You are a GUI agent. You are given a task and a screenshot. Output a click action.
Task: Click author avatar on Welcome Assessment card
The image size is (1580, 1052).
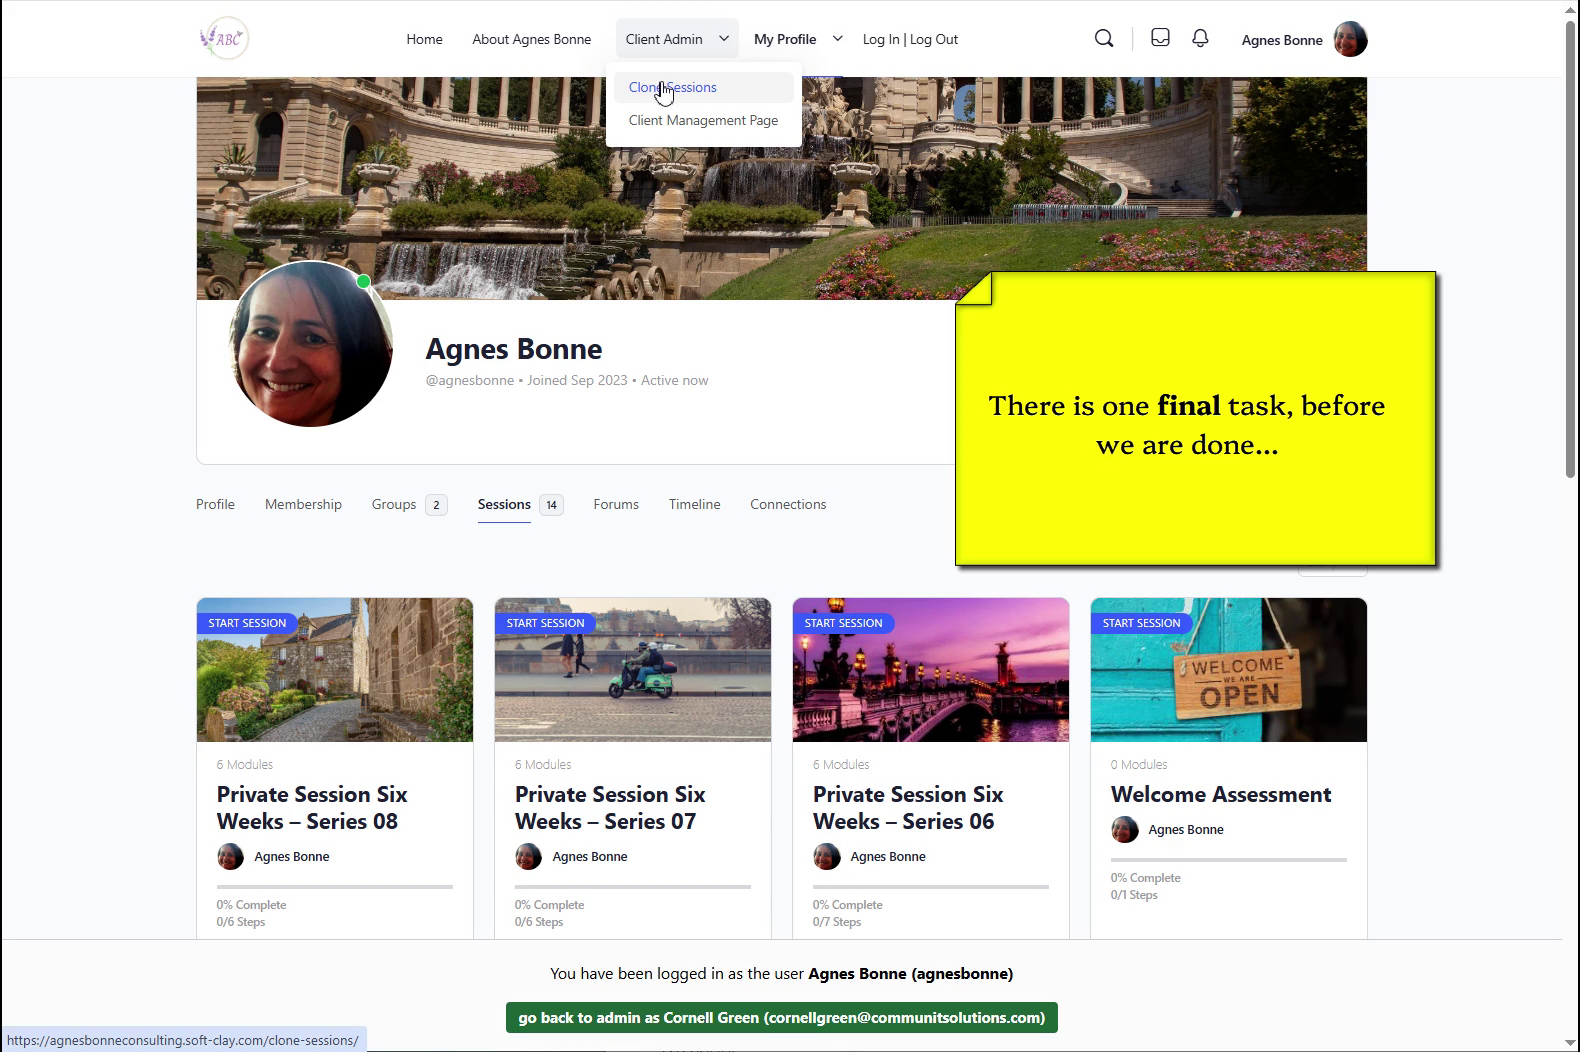[x=1124, y=830]
